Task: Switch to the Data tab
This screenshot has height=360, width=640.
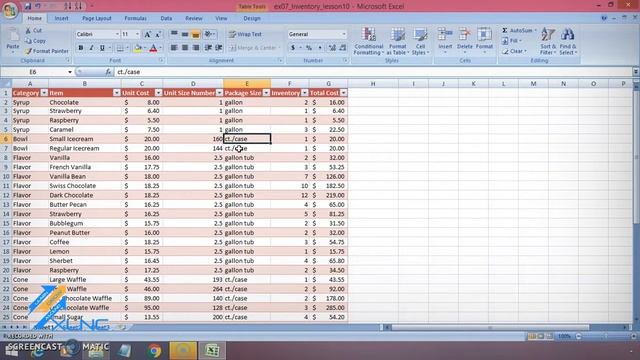Action: (166, 18)
